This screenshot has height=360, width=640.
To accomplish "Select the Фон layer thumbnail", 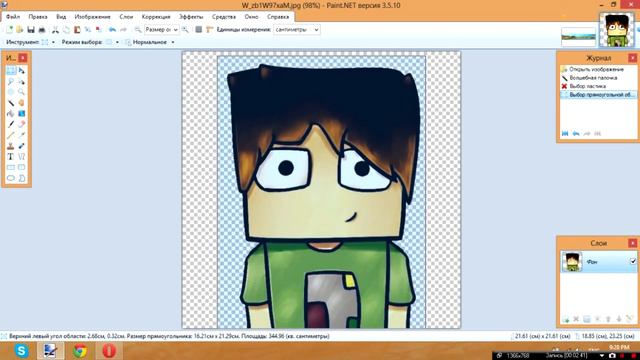I will pos(571,262).
